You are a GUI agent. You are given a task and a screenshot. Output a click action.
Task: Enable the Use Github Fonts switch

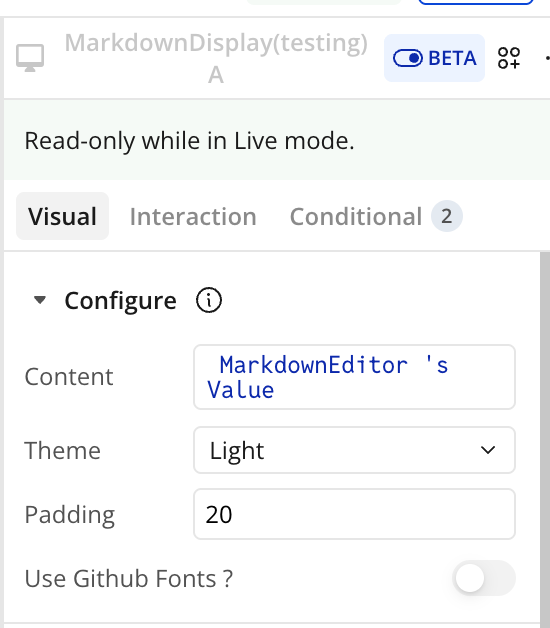click(x=484, y=578)
